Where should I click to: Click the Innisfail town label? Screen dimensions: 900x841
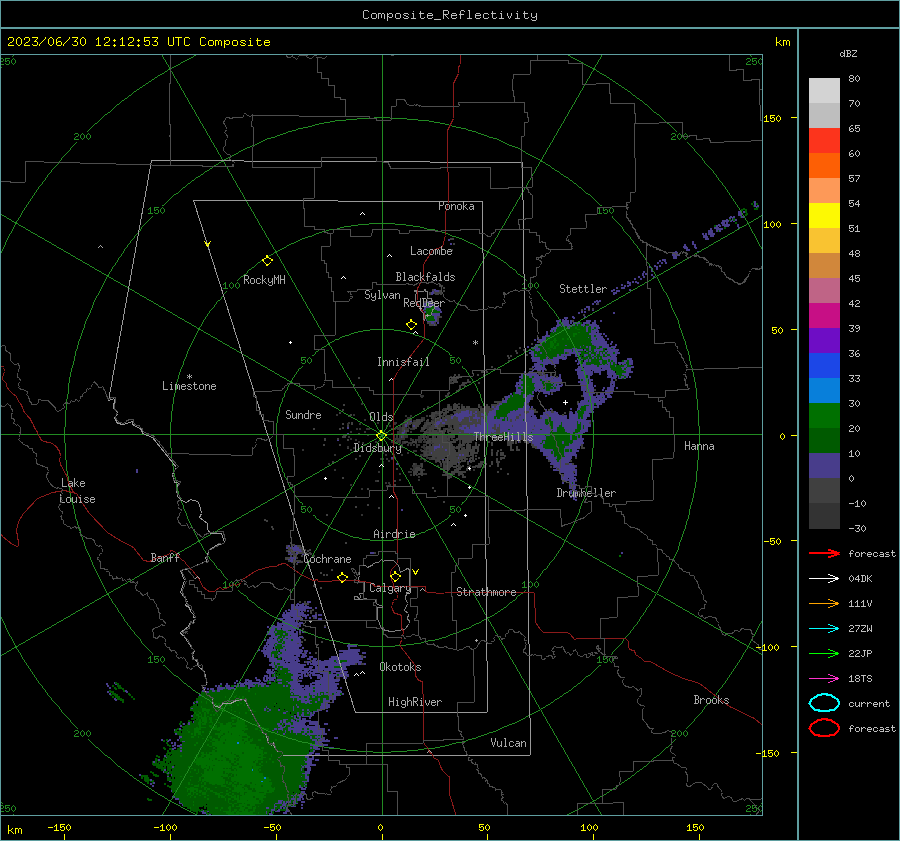coord(403,362)
